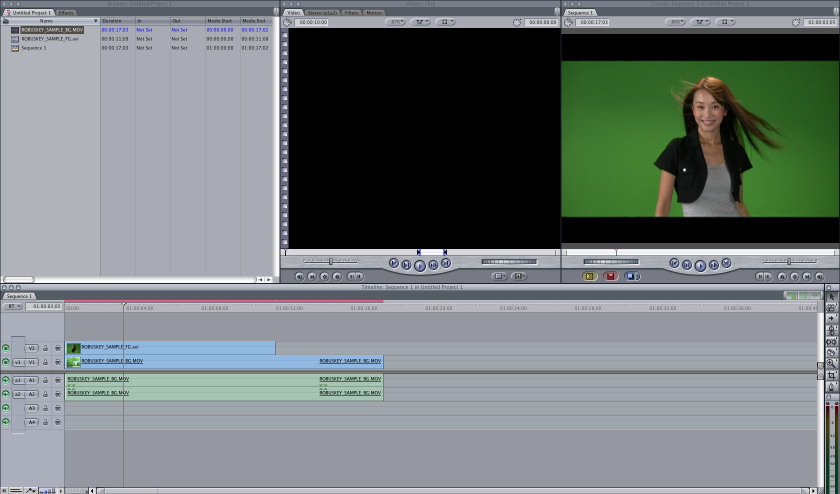This screenshot has height=494, width=840.
Task: Open the RT real-time effects dropdown
Action: click(x=13, y=306)
